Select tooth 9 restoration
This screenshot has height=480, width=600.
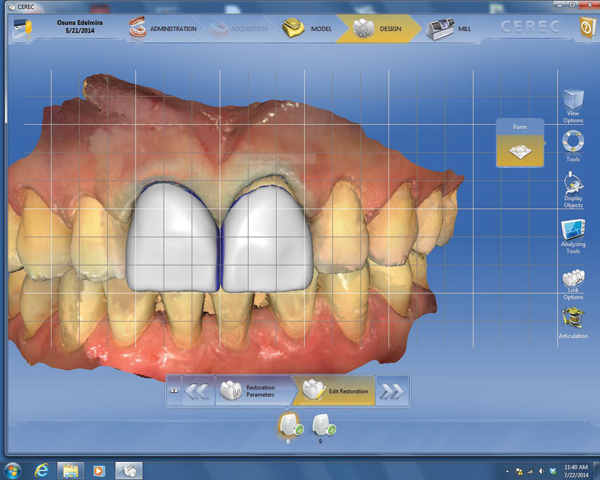323,427
